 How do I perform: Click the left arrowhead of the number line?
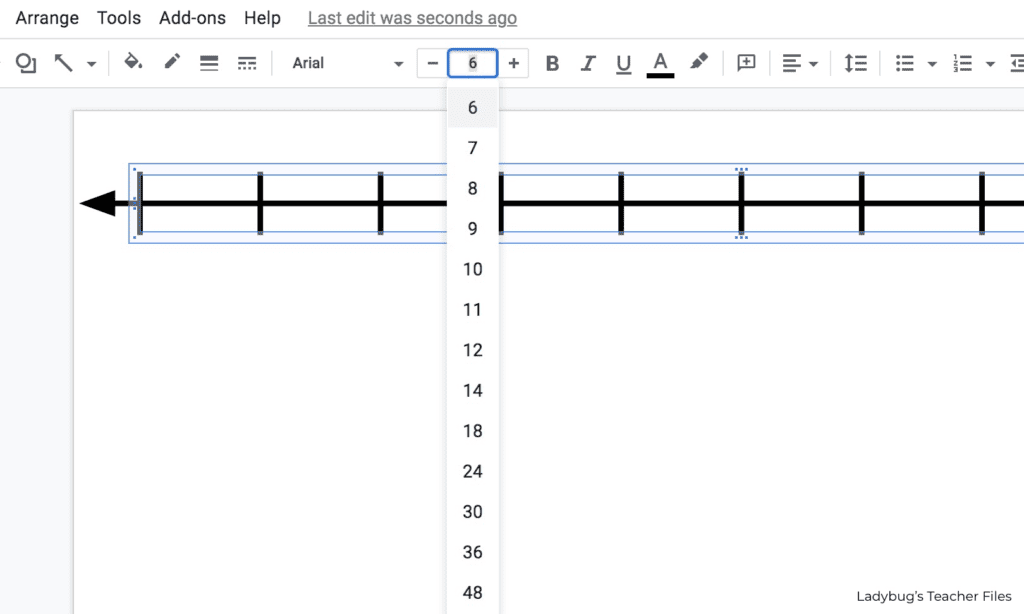[98, 203]
